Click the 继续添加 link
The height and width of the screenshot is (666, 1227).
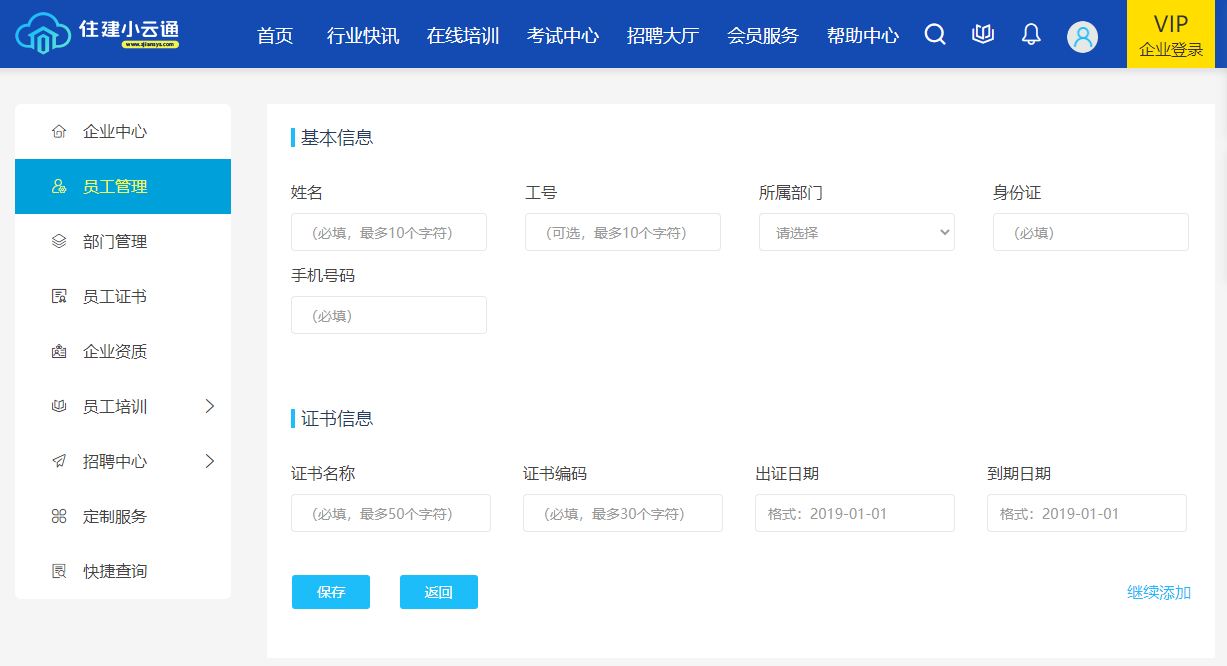(1158, 593)
